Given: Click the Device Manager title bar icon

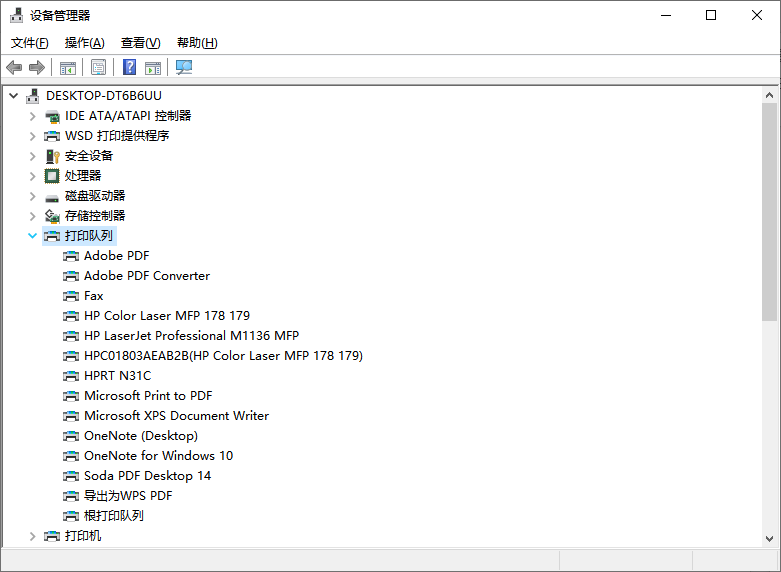Looking at the screenshot, I should (x=16, y=15).
